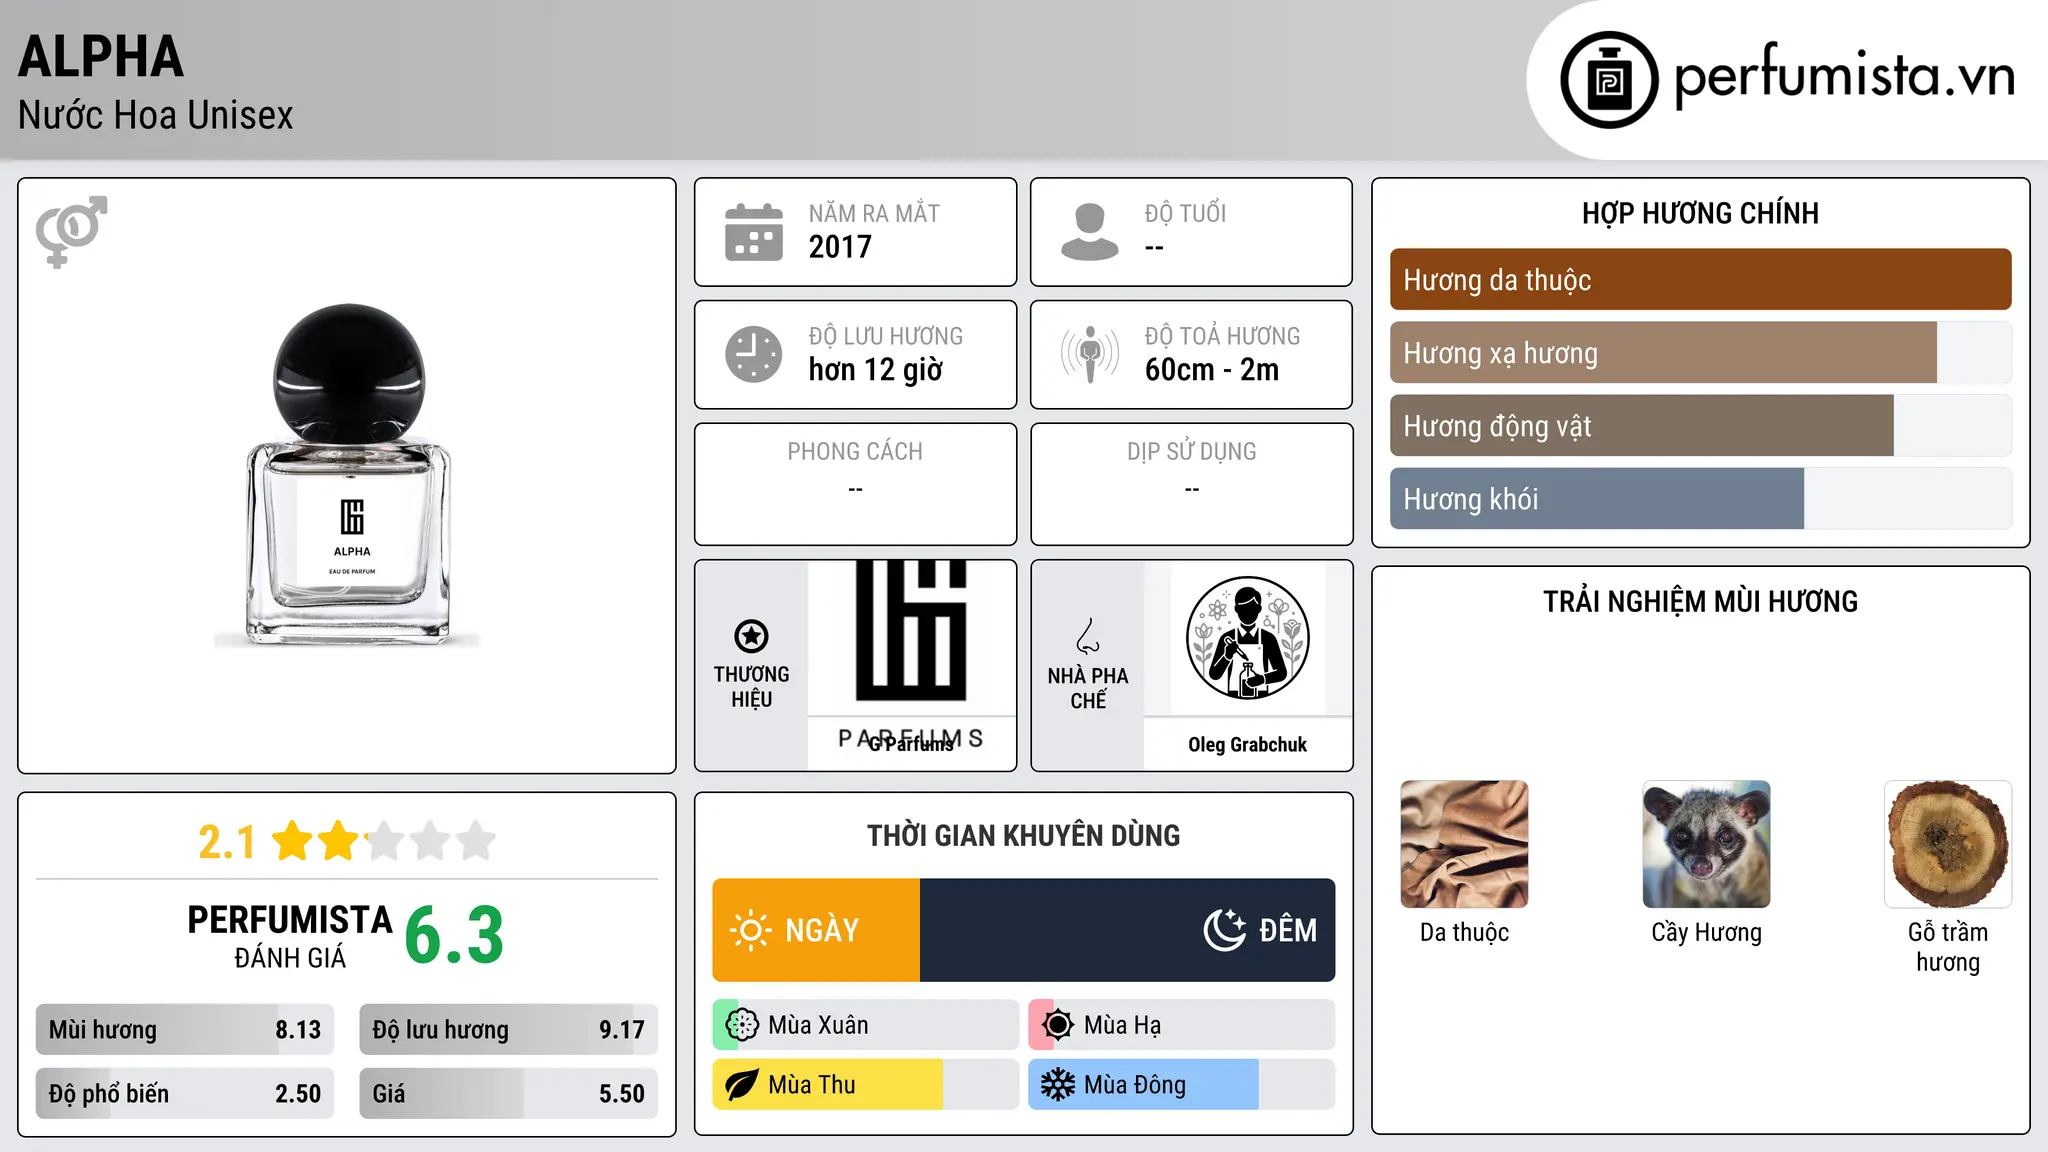Click the Da thuộc note label
Screen dimensions: 2048x1152
[1464, 933]
